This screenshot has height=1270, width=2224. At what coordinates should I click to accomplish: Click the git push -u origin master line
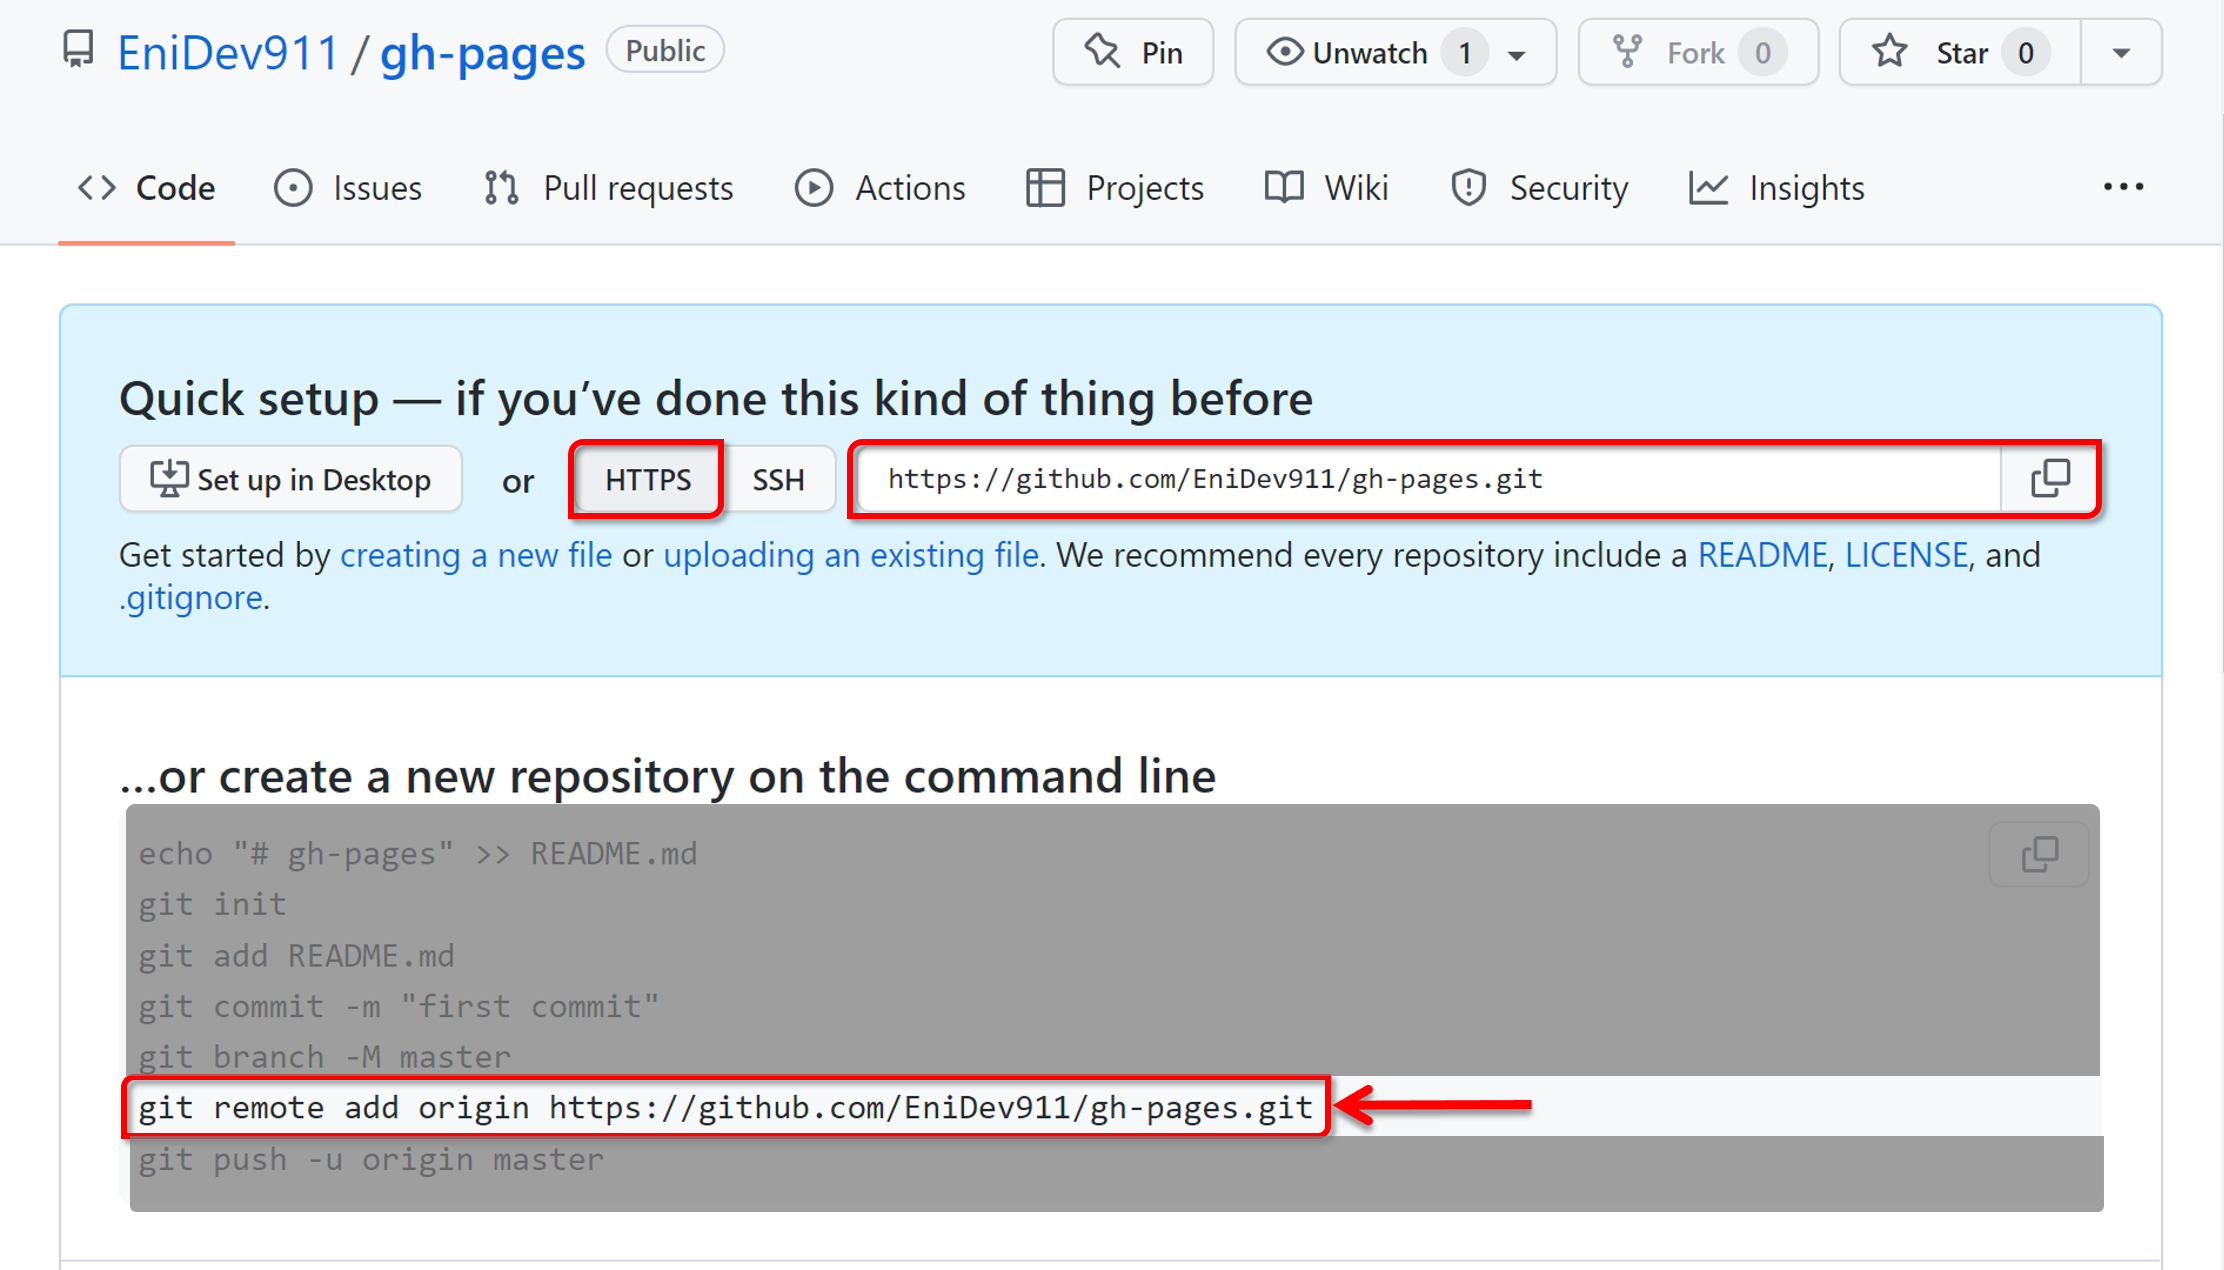click(371, 1159)
